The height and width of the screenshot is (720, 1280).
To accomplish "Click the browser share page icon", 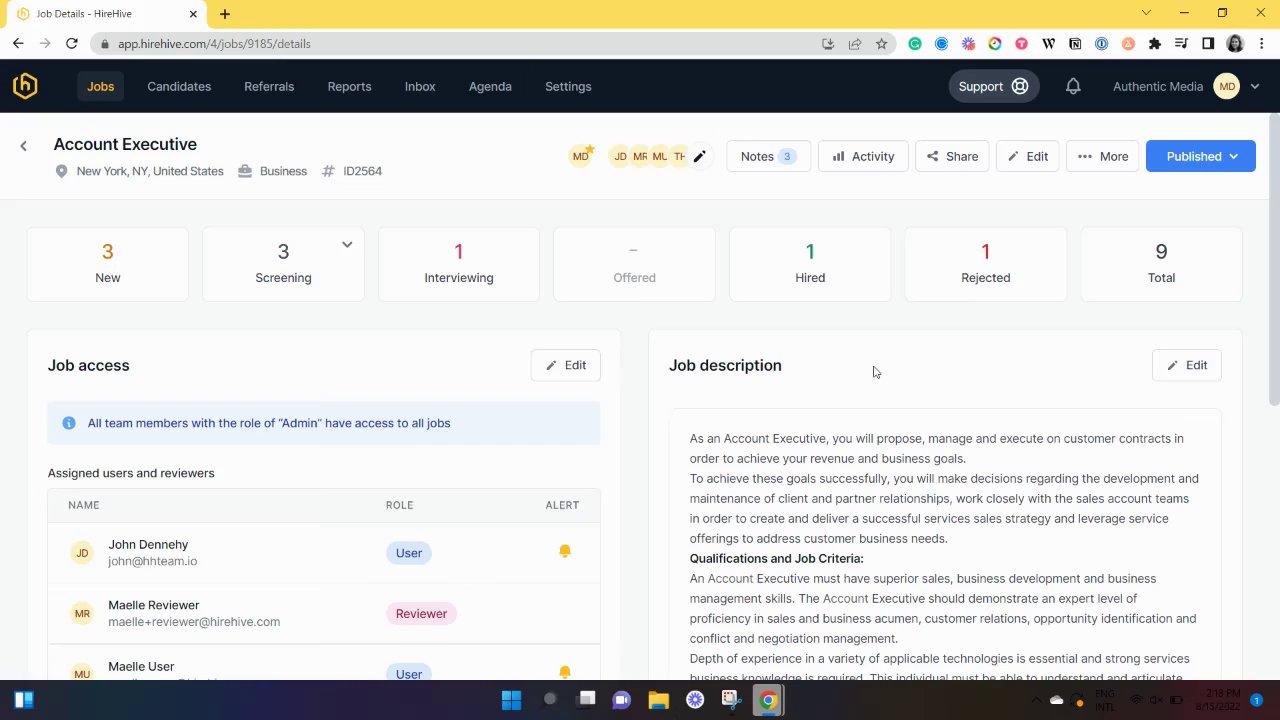I will (x=855, y=44).
